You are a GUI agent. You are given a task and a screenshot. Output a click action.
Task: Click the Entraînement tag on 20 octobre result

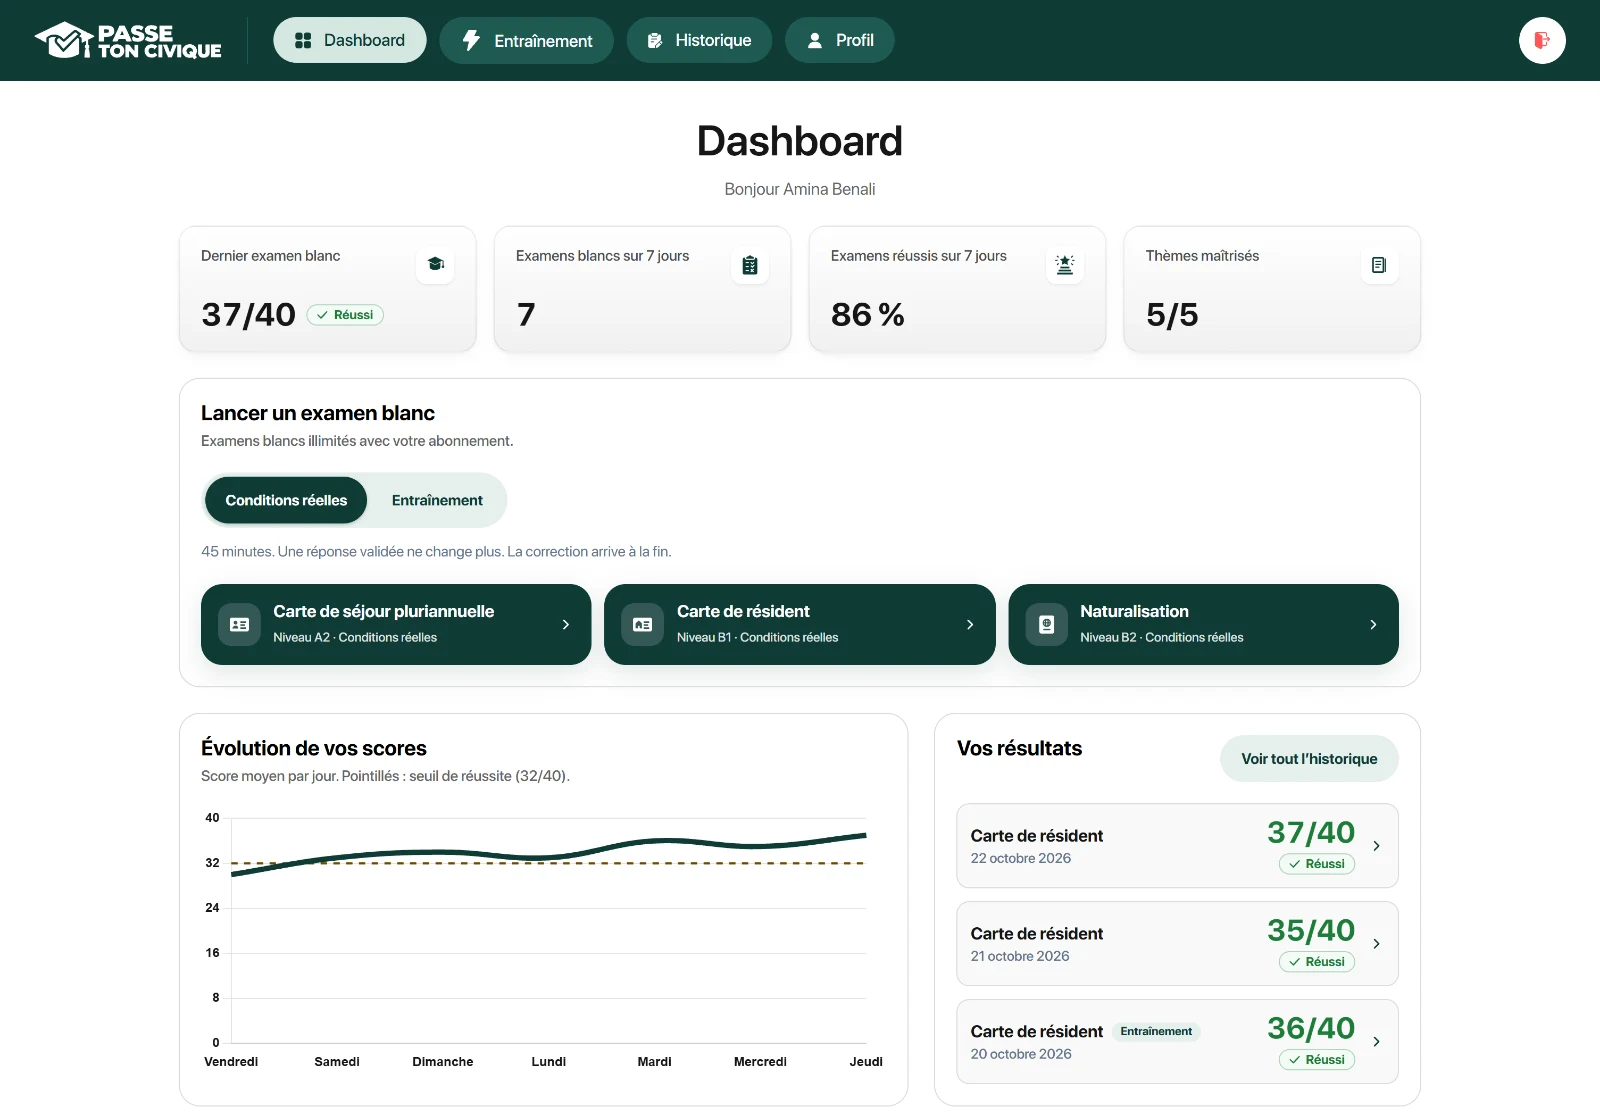pos(1156,1031)
